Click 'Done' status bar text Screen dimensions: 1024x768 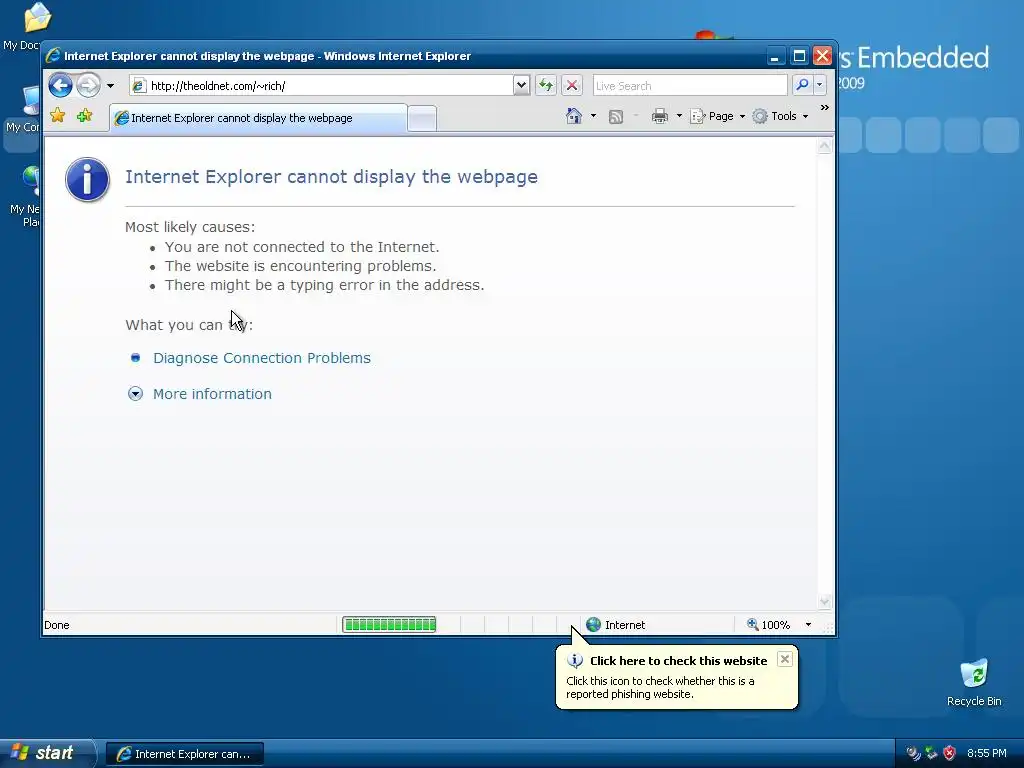click(57, 625)
